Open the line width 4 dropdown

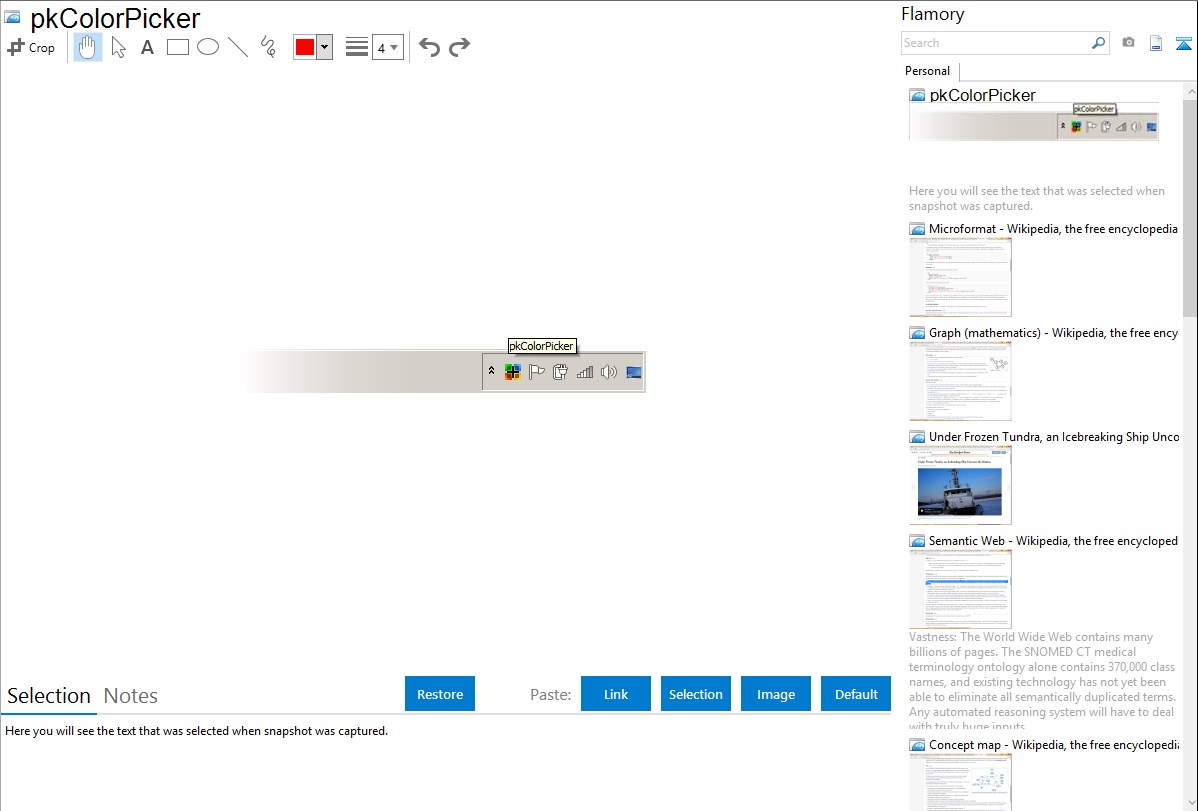(387, 47)
